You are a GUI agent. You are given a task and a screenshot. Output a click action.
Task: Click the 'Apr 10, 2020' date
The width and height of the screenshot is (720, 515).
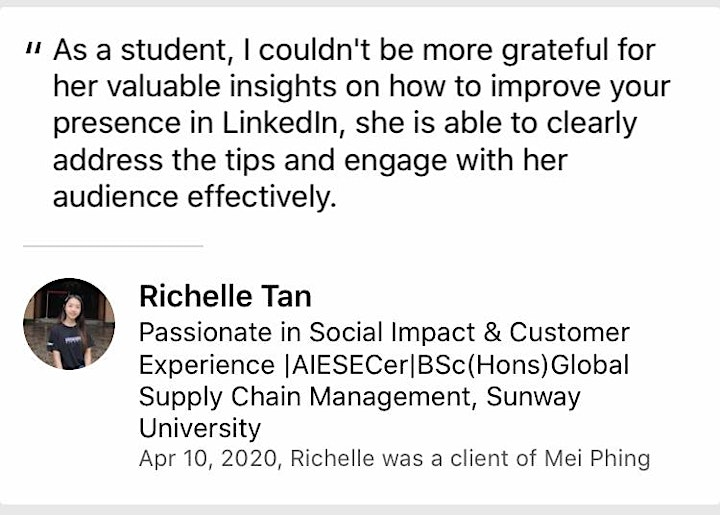tap(208, 459)
